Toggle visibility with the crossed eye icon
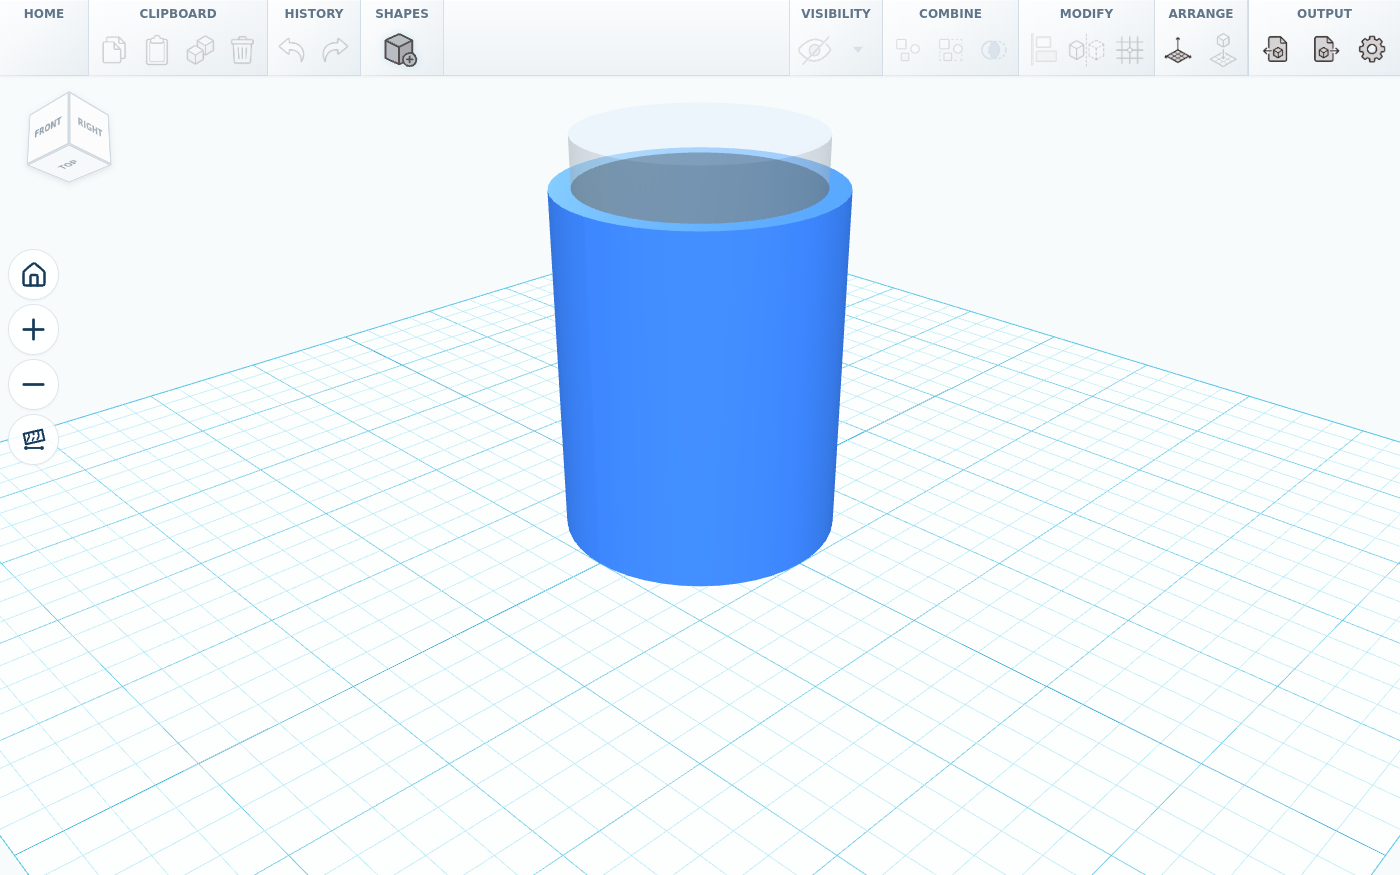Screen dimensions: 1400x875 tap(814, 50)
